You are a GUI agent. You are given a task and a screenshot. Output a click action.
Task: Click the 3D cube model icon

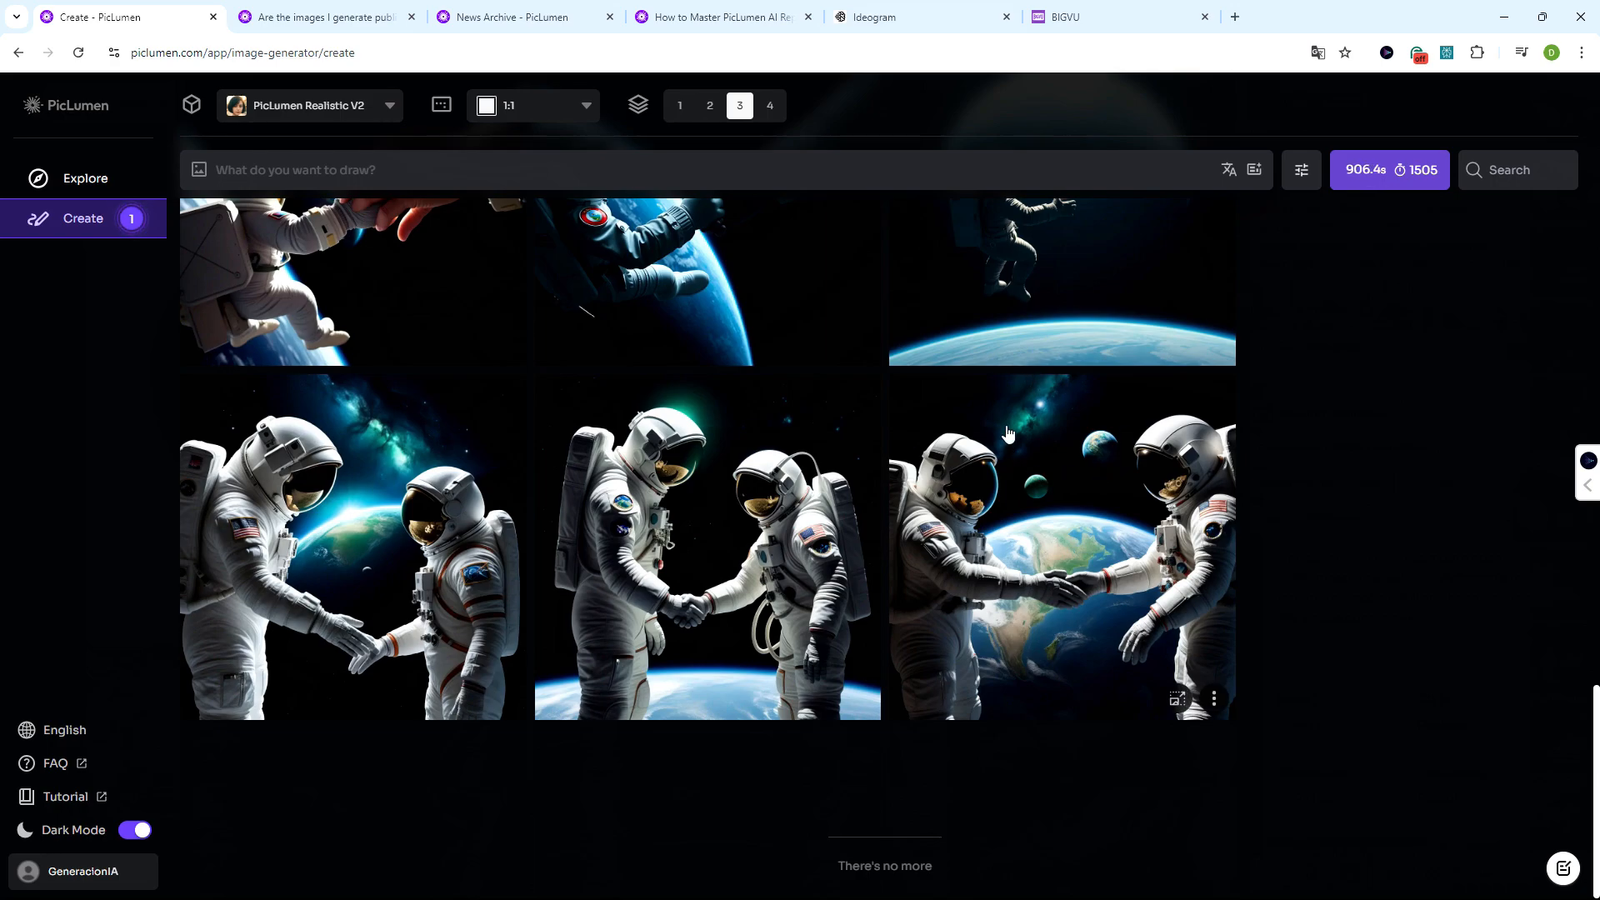[x=192, y=105]
